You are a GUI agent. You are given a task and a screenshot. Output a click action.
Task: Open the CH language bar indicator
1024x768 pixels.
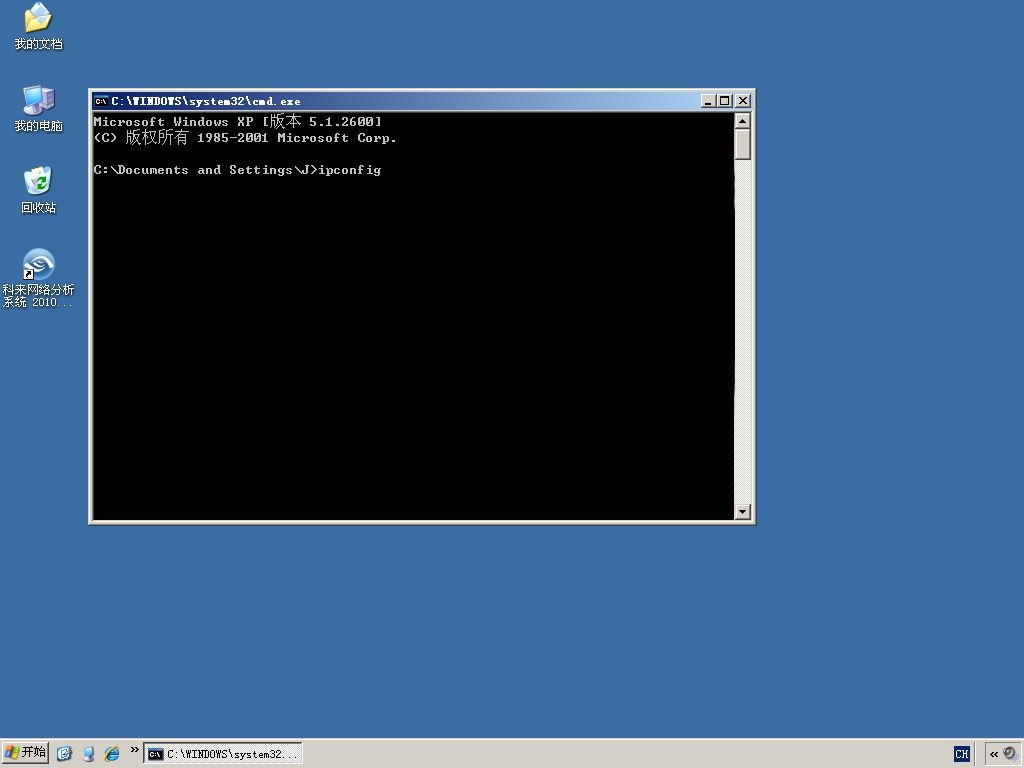tap(961, 754)
